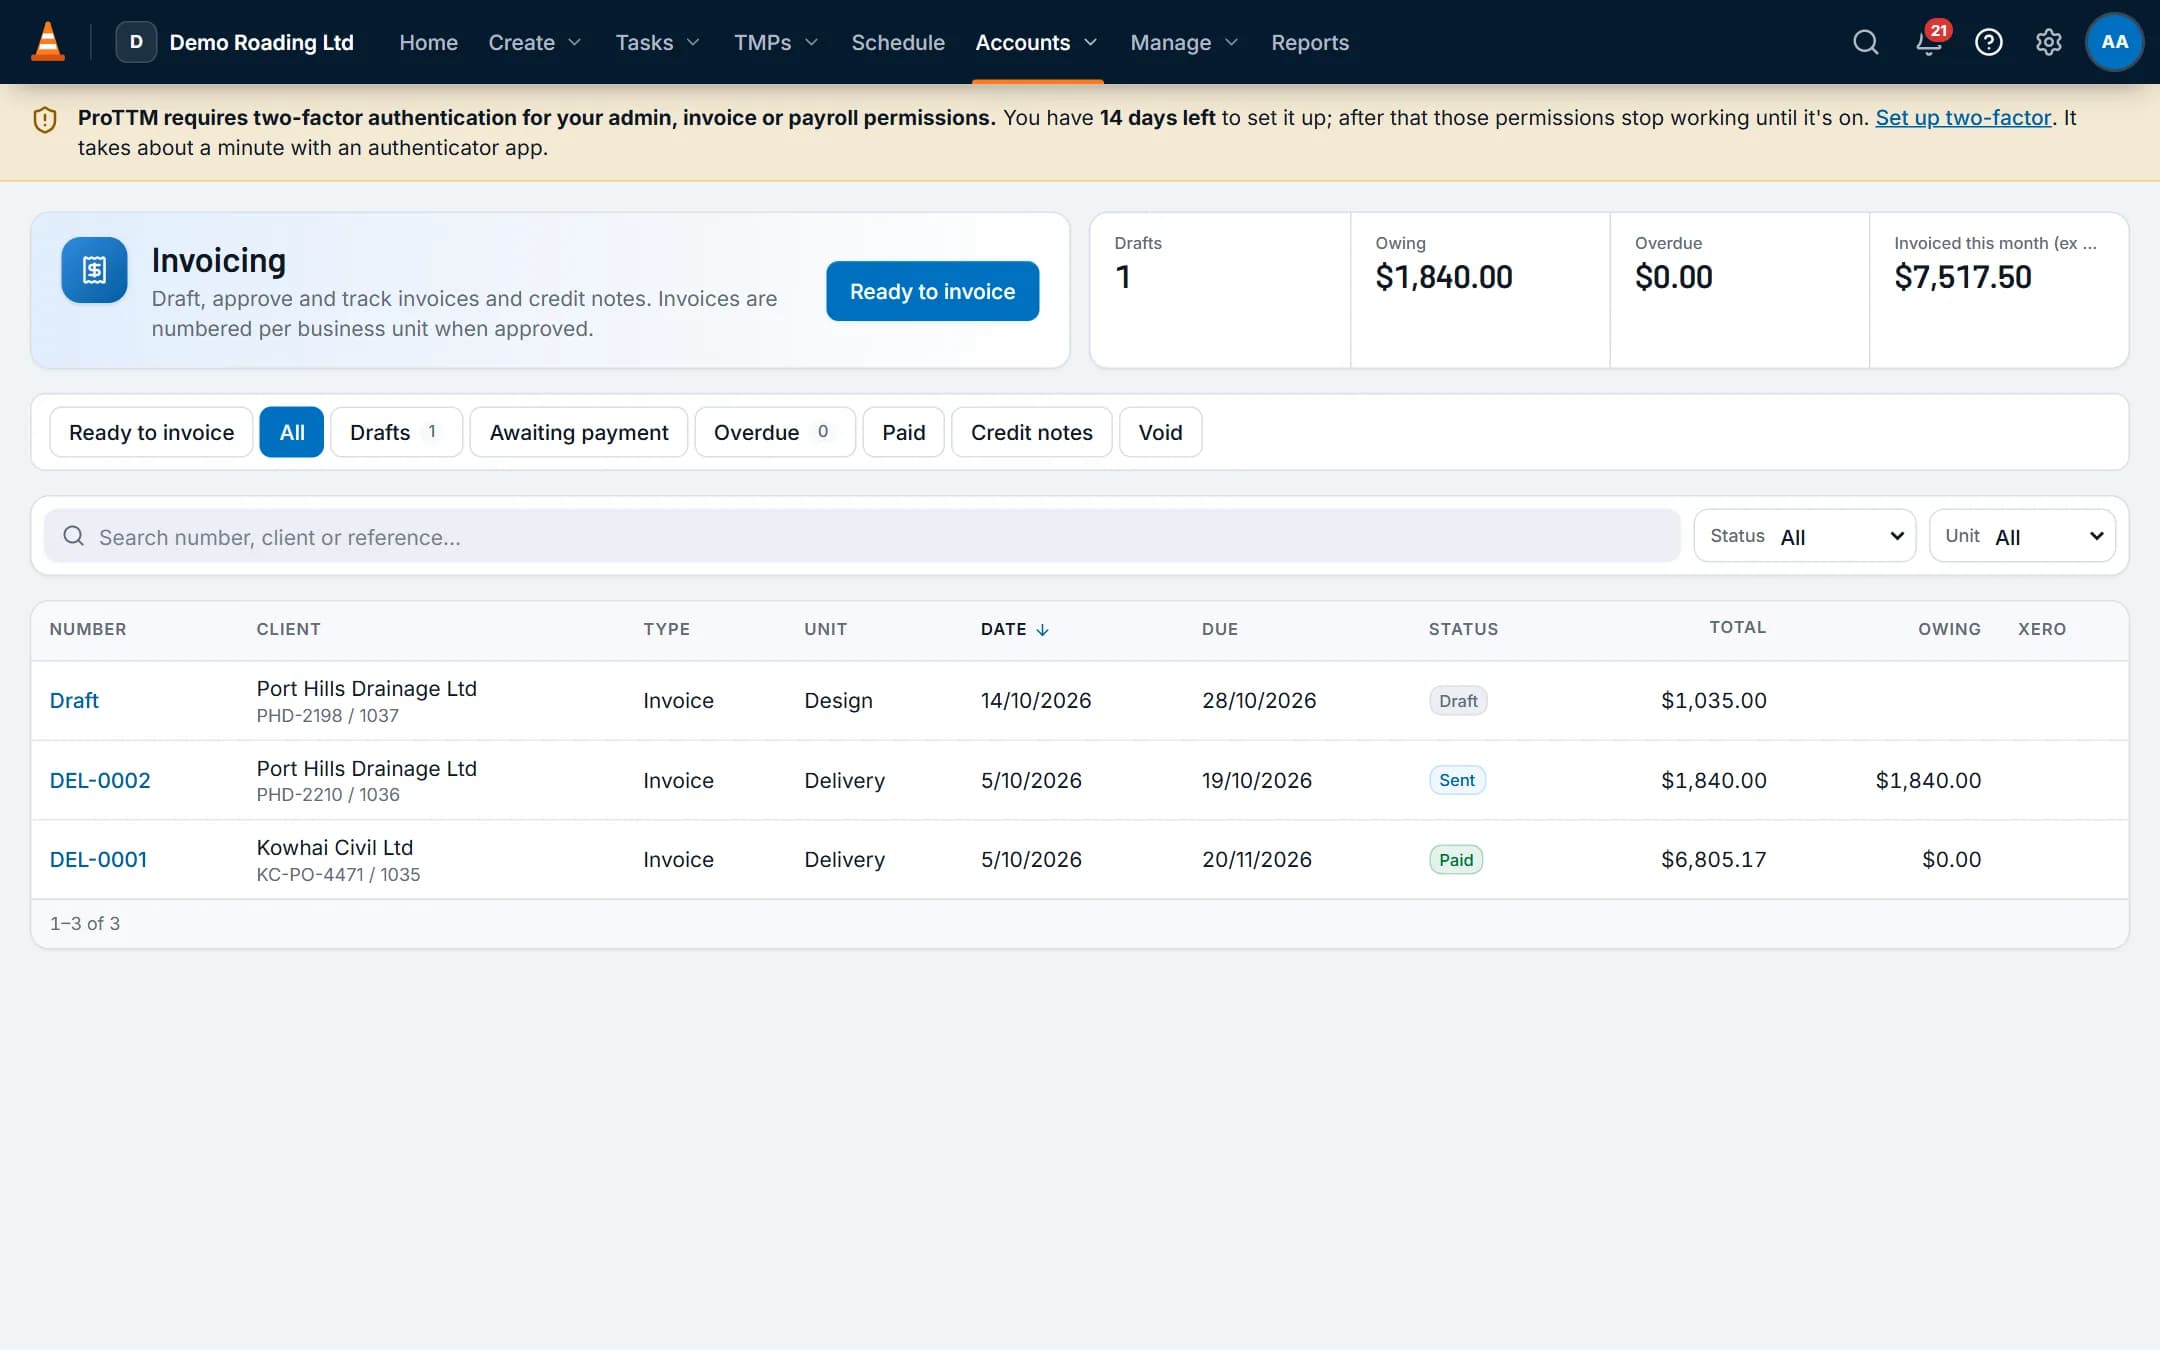Open the Schedule page
Viewport: 2160px width, 1350px height.
[897, 42]
